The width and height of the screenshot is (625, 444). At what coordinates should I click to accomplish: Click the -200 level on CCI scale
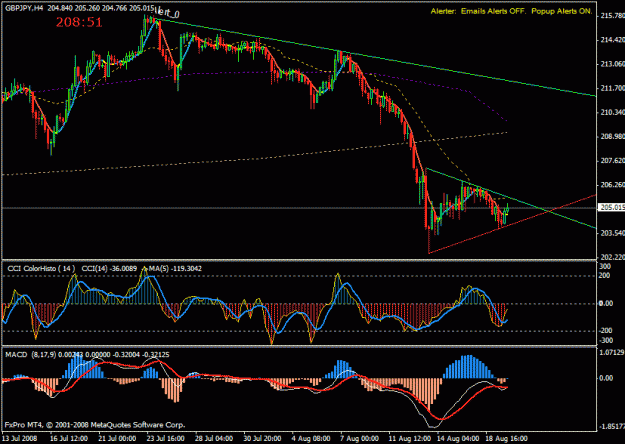point(605,331)
